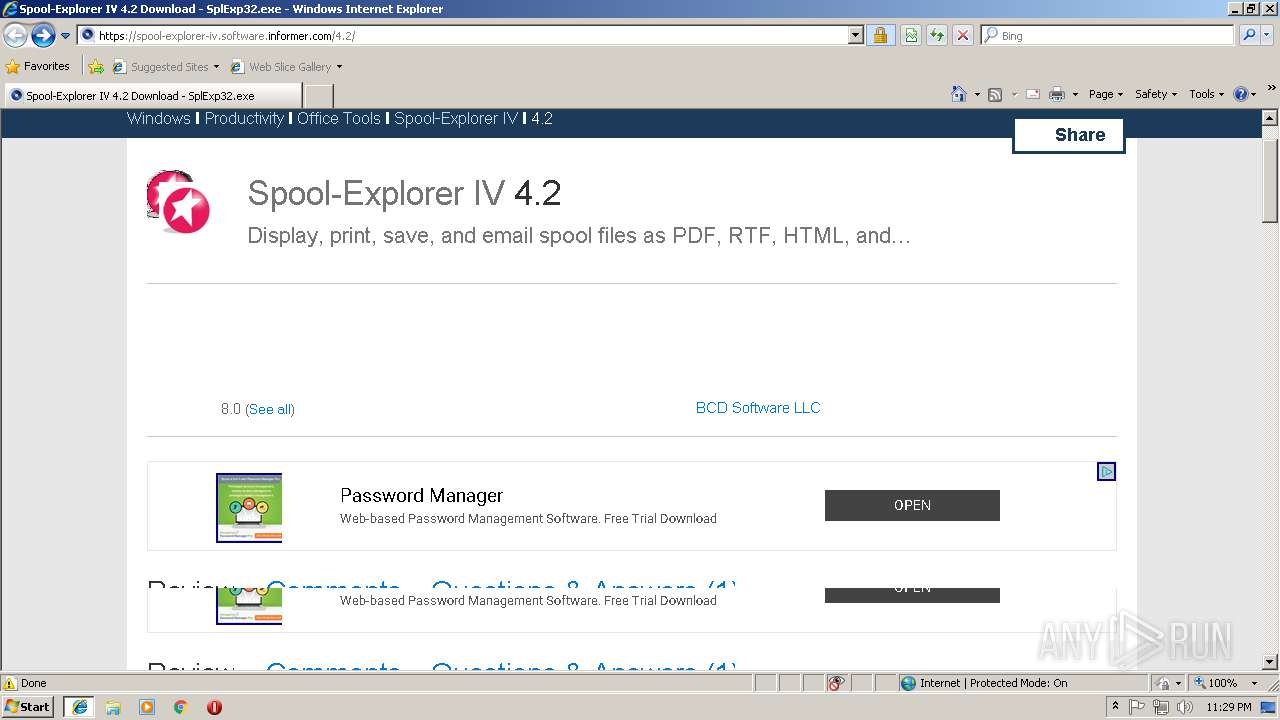
Task: Go forward with the browser Forward arrow
Action: (x=43, y=36)
